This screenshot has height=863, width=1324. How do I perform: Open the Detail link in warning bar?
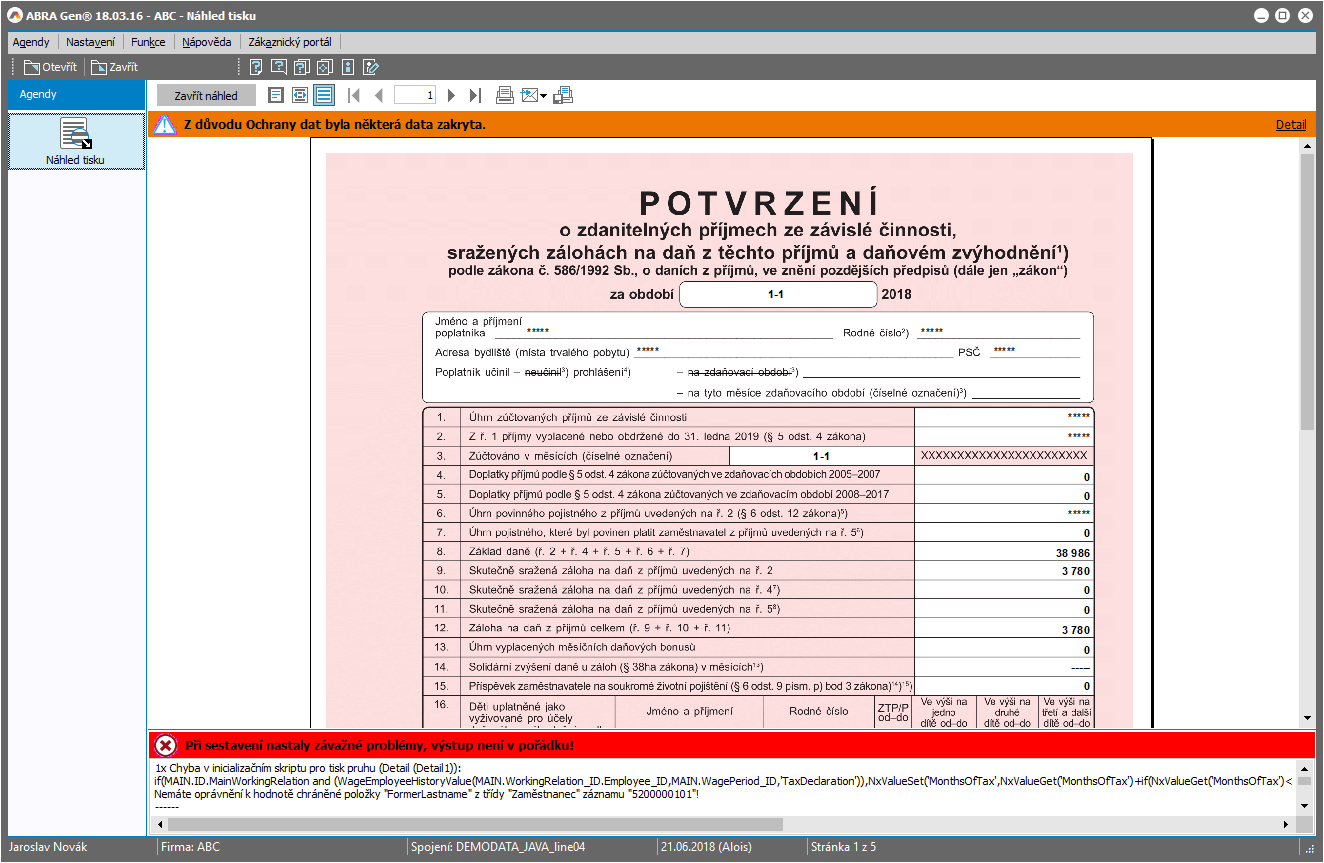pos(1290,125)
